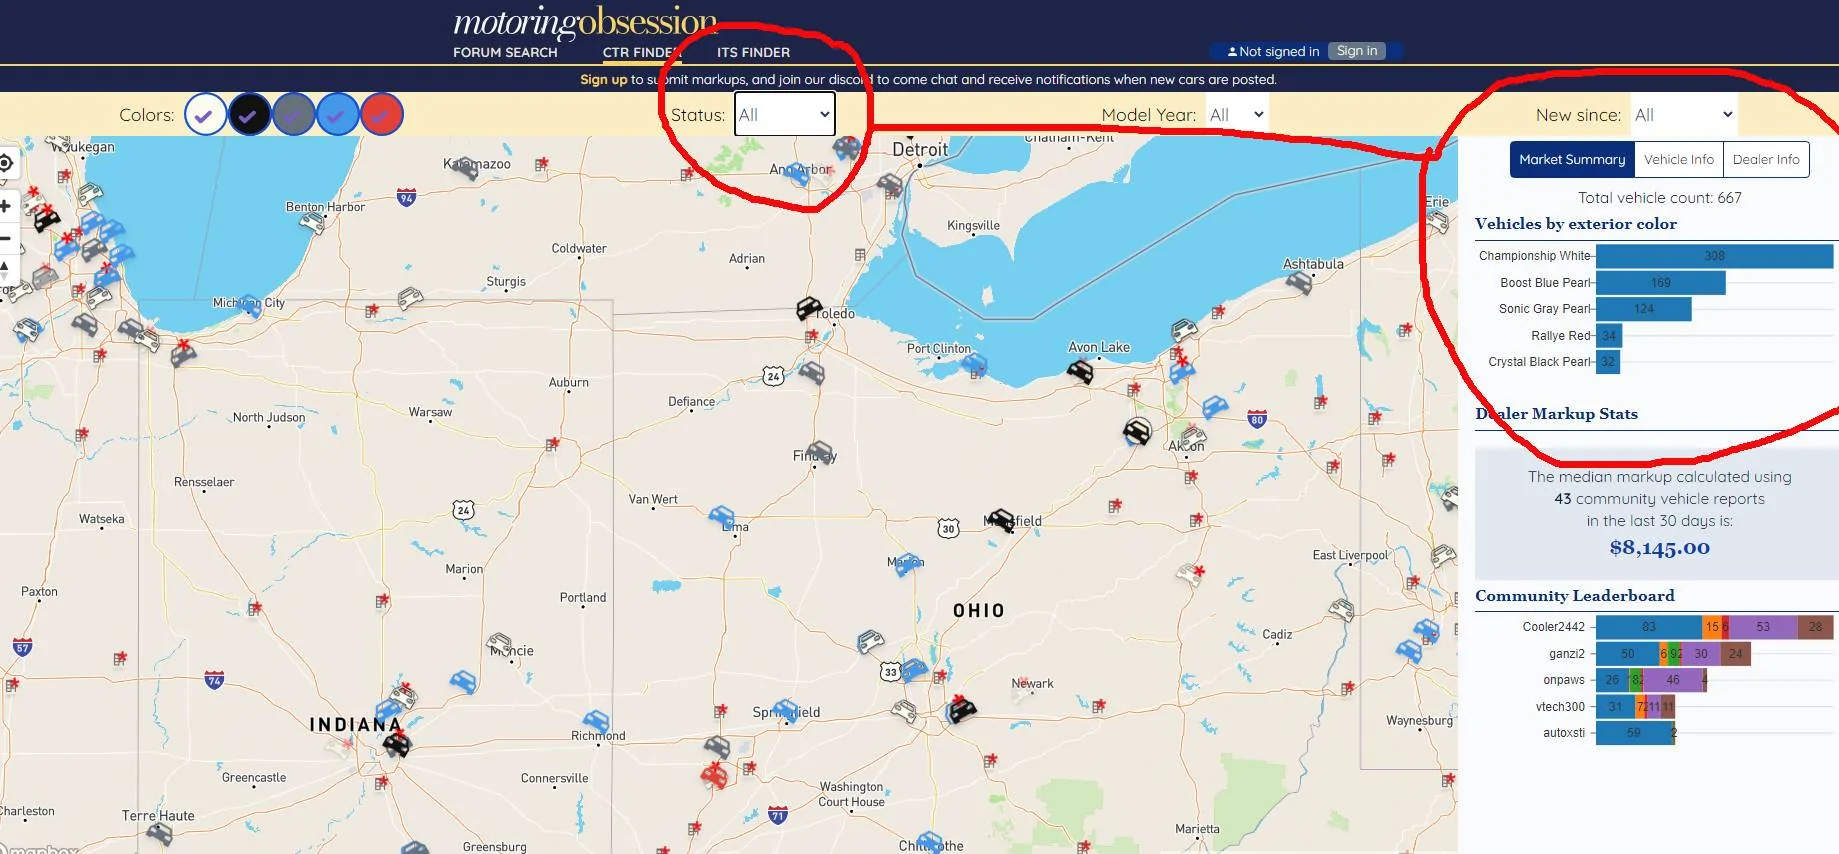This screenshot has height=854, width=1839.
Task: Toggle the black color filter circle
Action: (249, 115)
